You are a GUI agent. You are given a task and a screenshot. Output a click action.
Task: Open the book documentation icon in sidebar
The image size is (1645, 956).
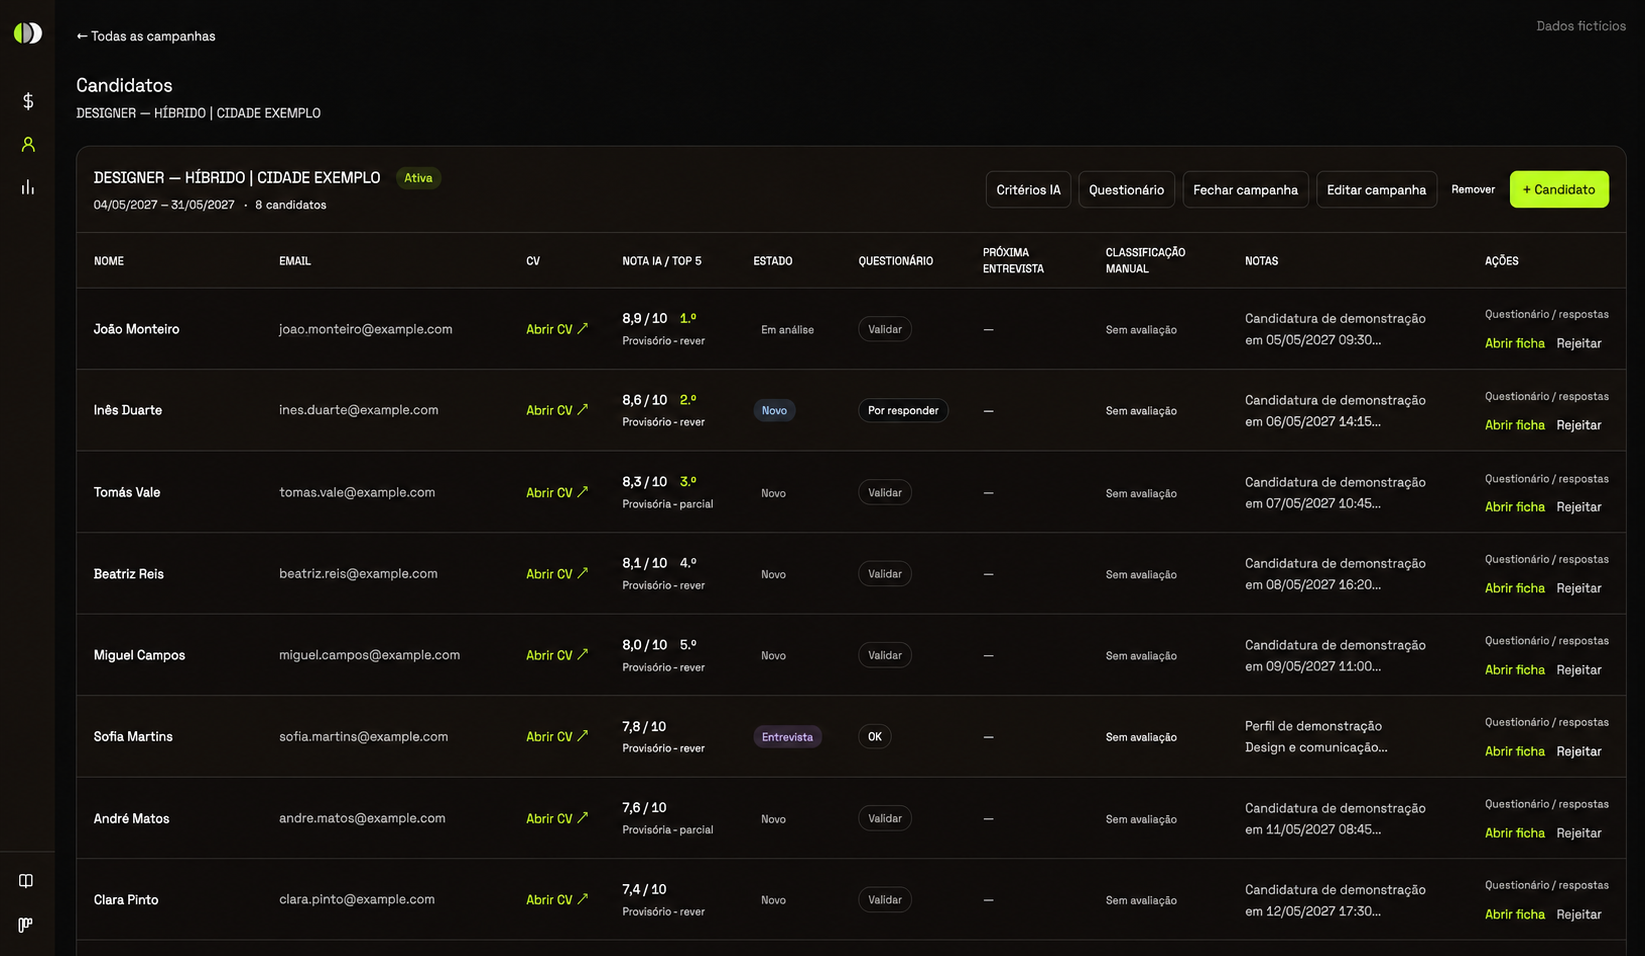click(26, 881)
